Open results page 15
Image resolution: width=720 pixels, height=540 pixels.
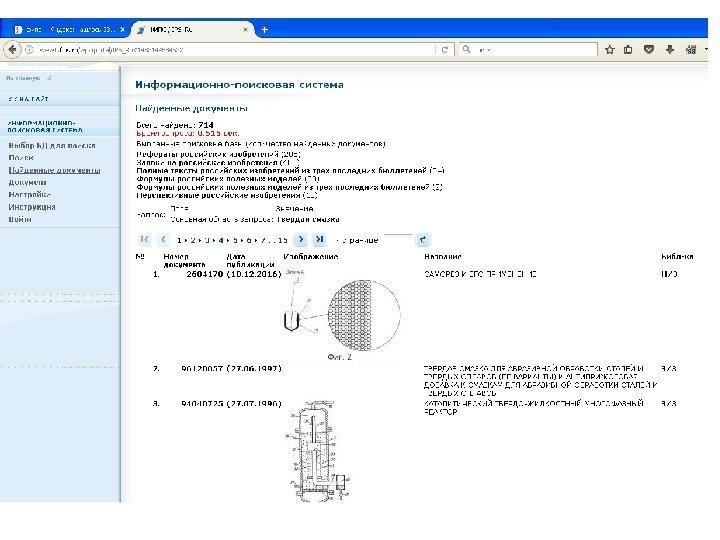(x=283, y=240)
